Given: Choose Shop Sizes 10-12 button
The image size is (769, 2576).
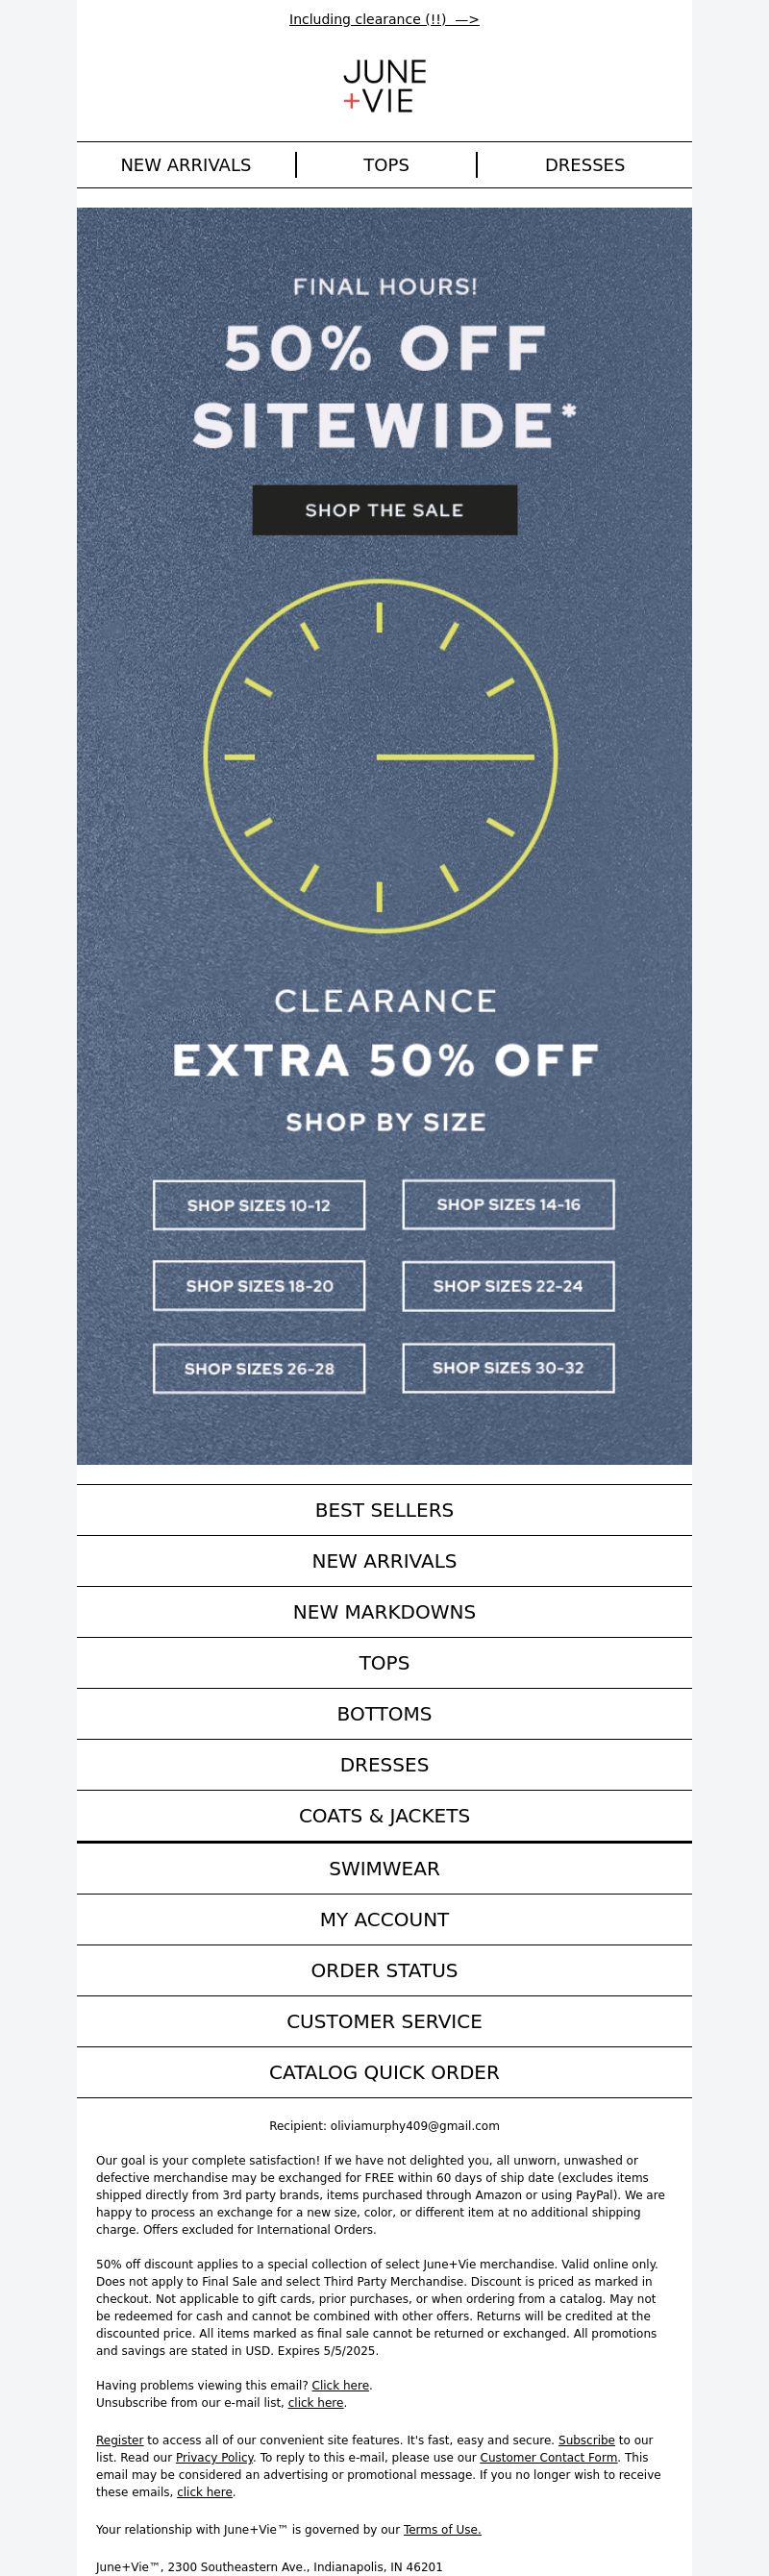Looking at the screenshot, I should 259,1205.
